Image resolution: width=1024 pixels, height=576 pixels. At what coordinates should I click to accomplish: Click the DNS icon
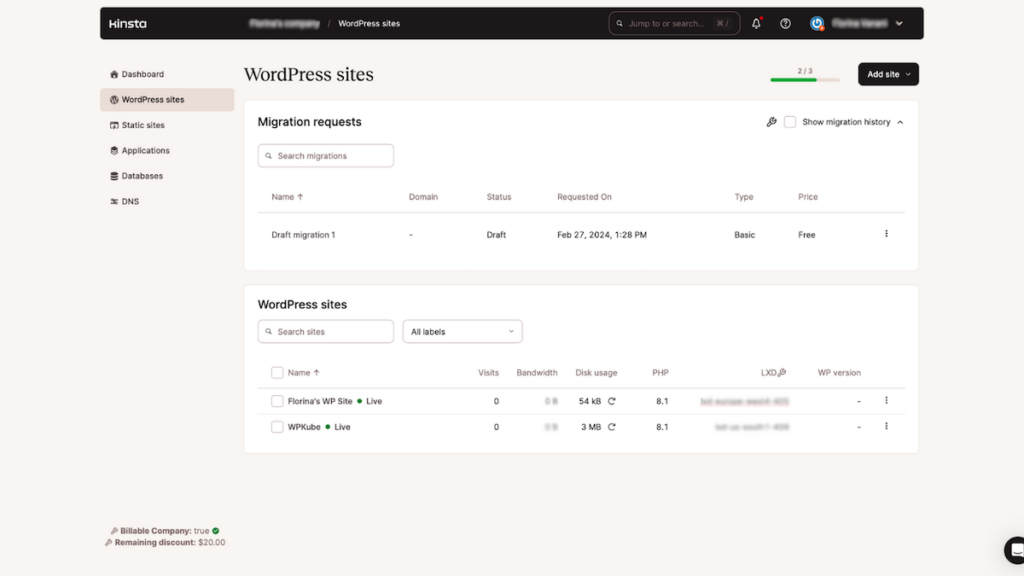[x=114, y=202]
